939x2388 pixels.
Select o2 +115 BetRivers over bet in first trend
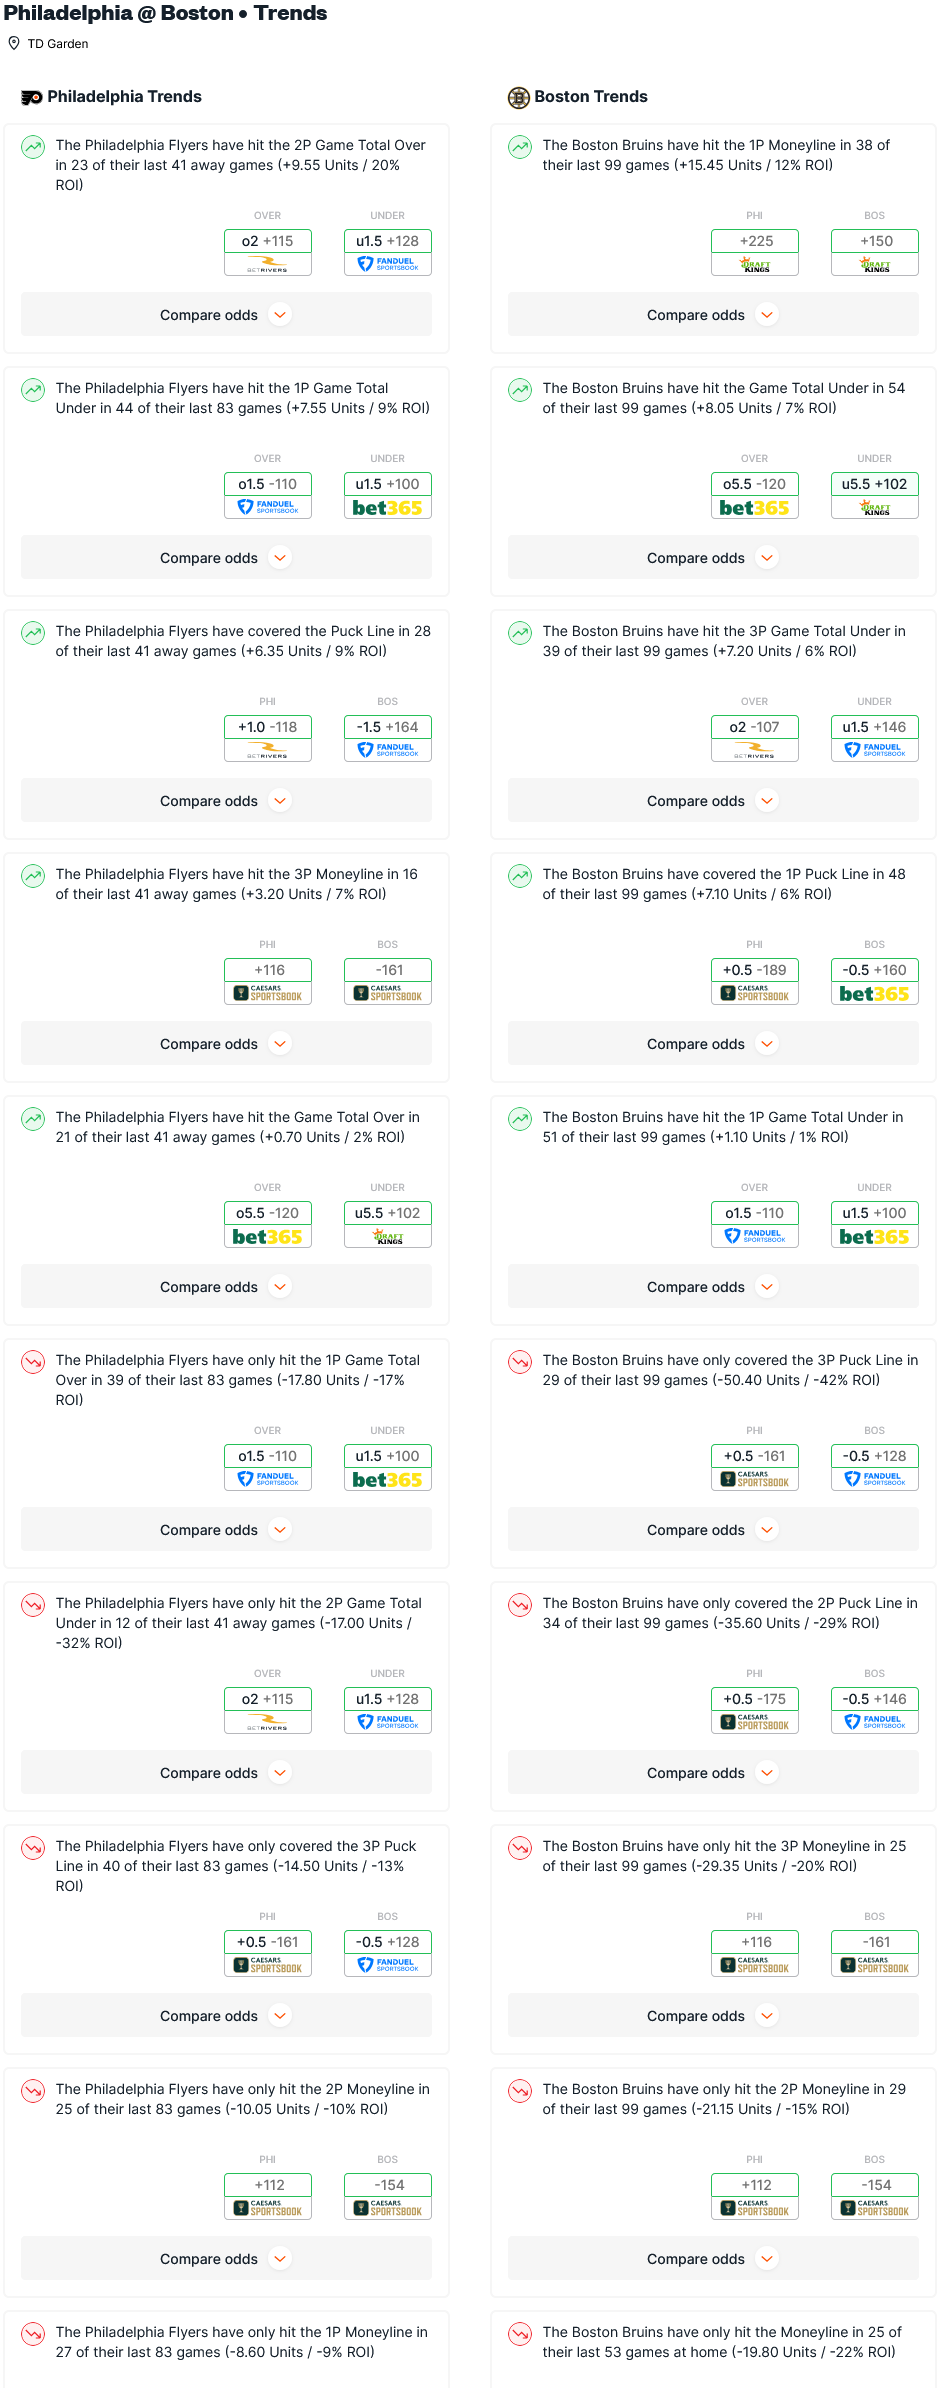(268, 252)
